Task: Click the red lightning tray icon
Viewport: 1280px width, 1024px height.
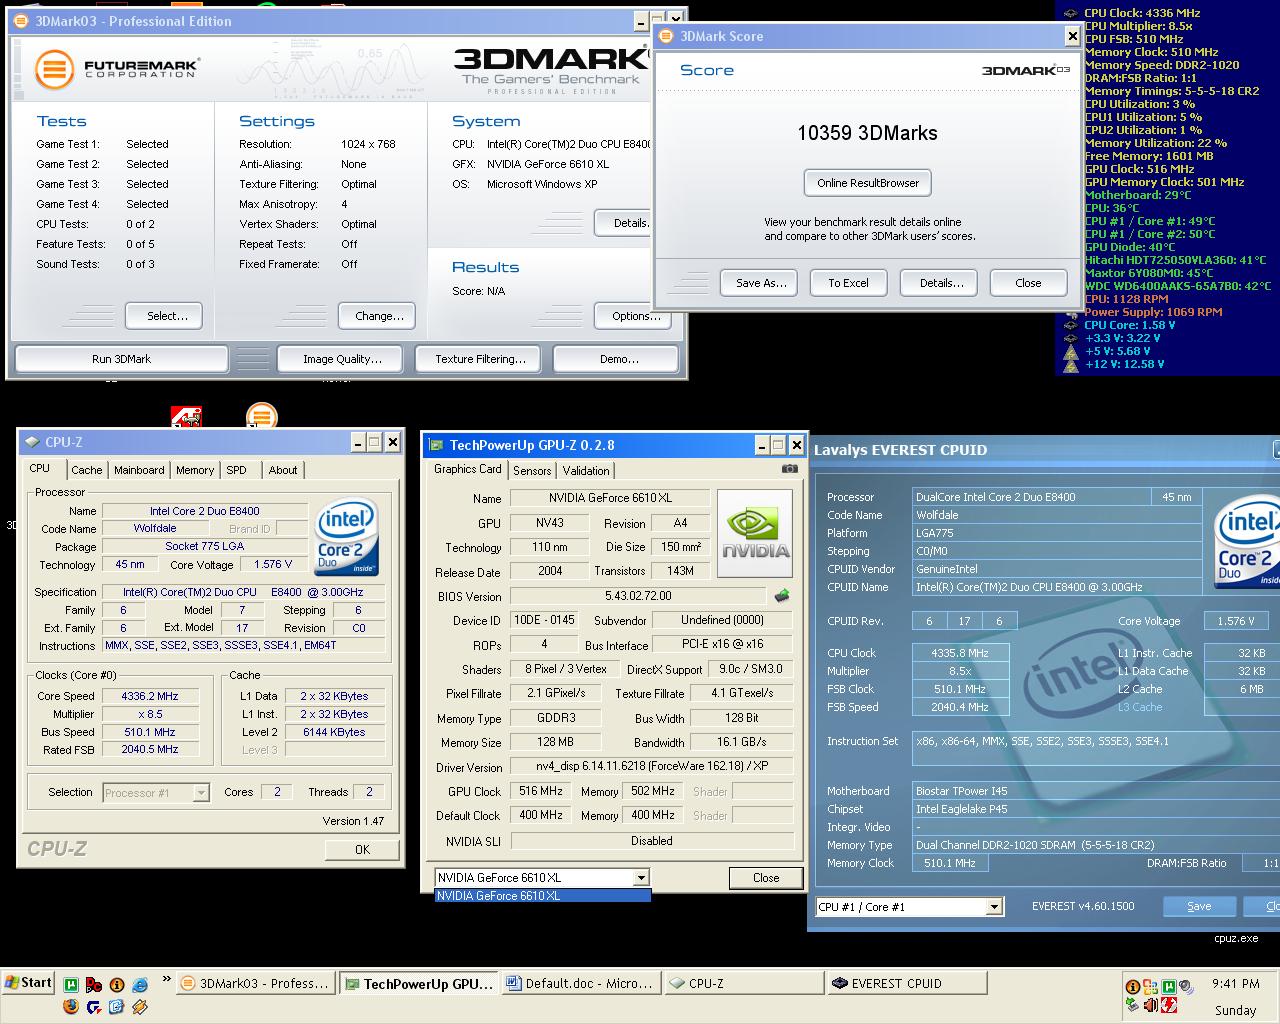Action: point(1169,1005)
